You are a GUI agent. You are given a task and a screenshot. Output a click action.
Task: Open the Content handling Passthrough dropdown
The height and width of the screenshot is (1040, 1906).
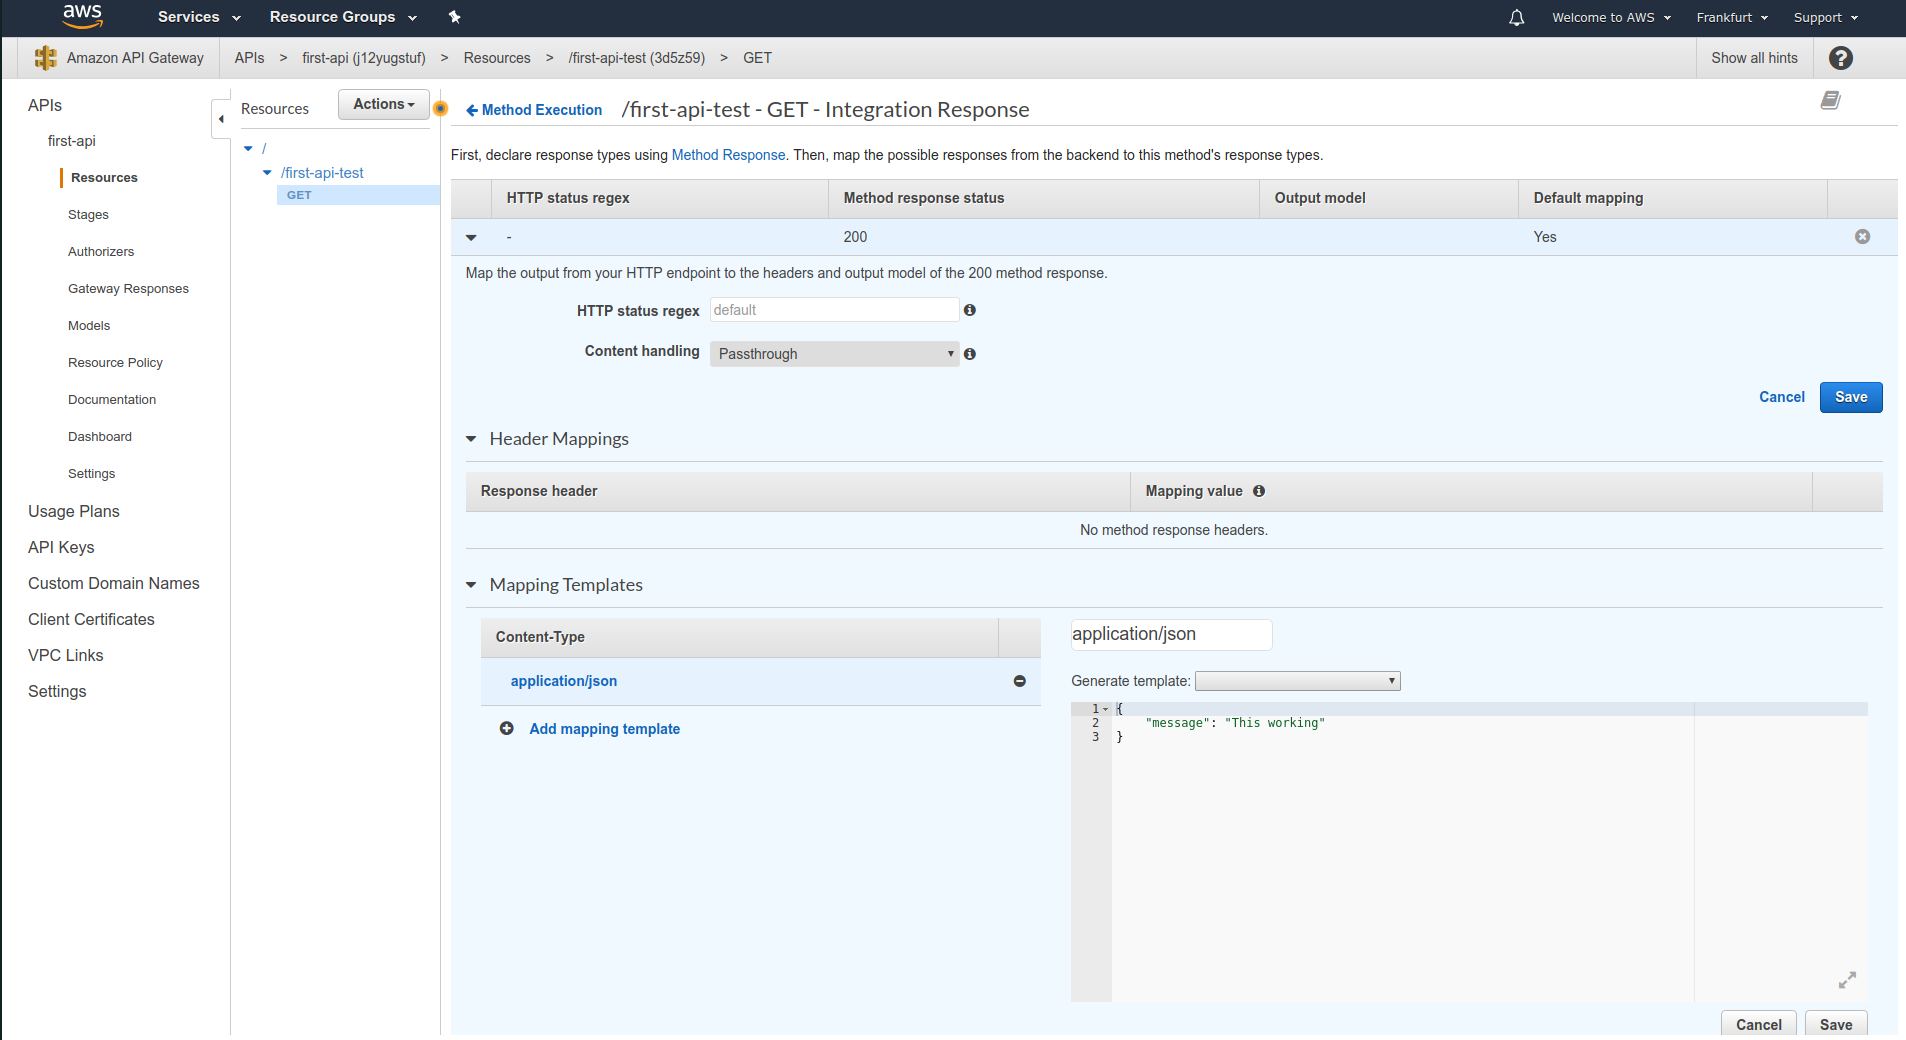click(835, 354)
